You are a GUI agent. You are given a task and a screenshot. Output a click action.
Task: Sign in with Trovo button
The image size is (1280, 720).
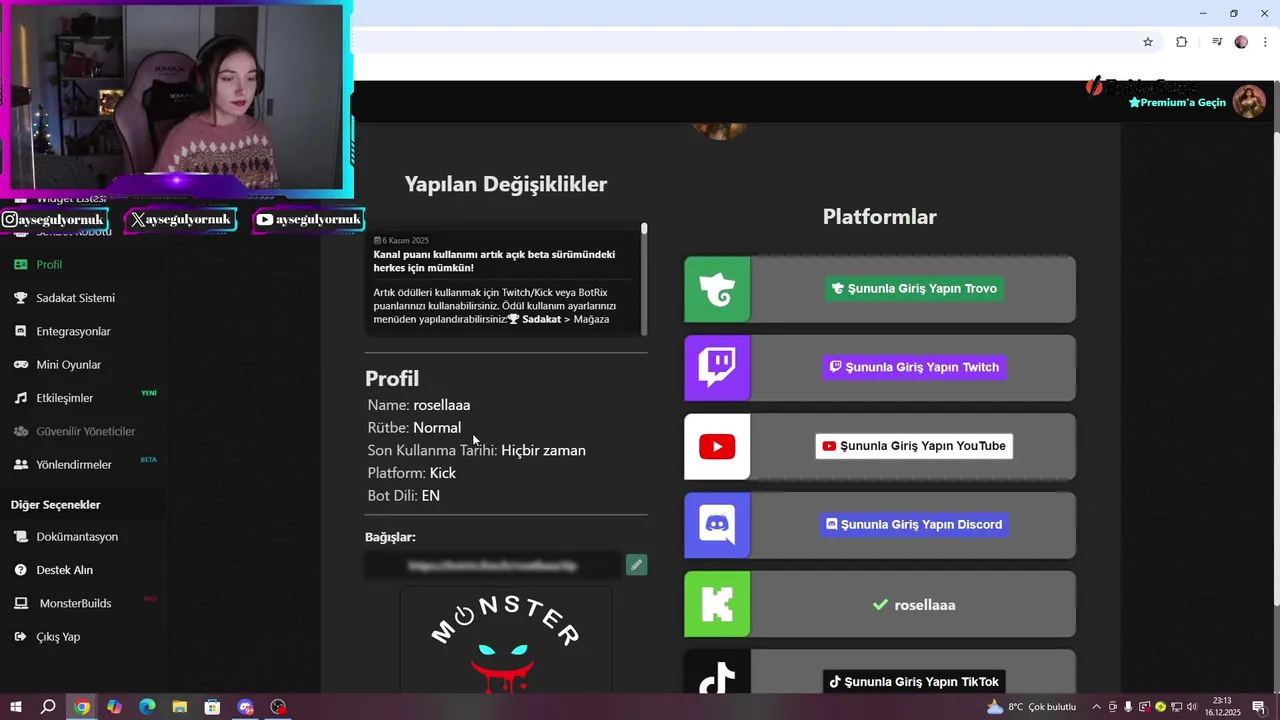click(x=914, y=289)
